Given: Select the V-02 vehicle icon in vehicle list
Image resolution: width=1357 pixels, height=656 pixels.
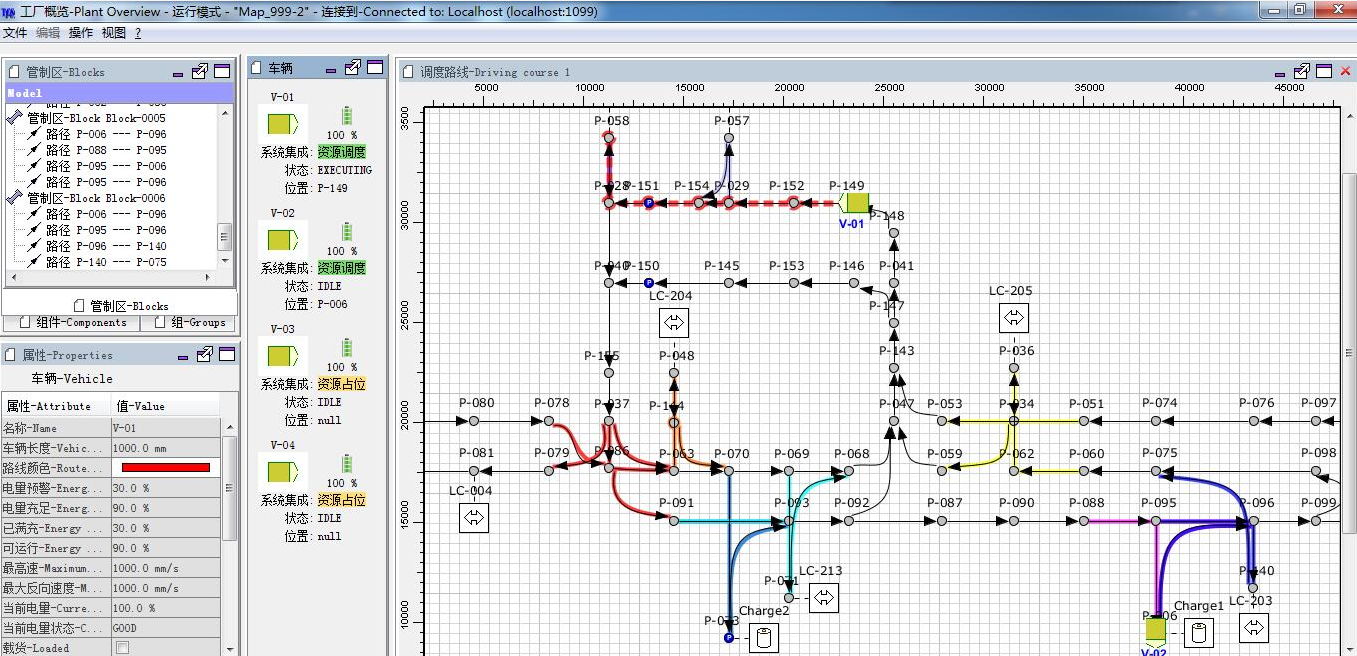Looking at the screenshot, I should pos(280,241).
